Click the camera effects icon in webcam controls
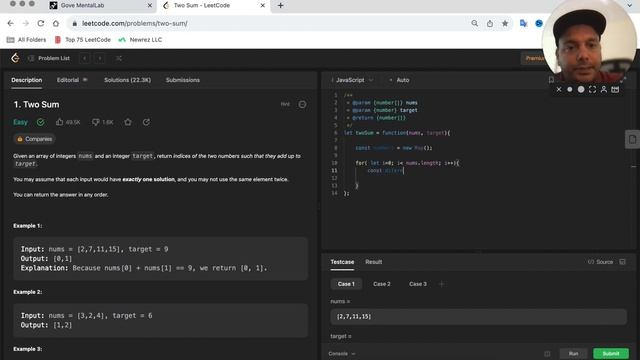Viewport: 640px width, 360px height. 615,89
